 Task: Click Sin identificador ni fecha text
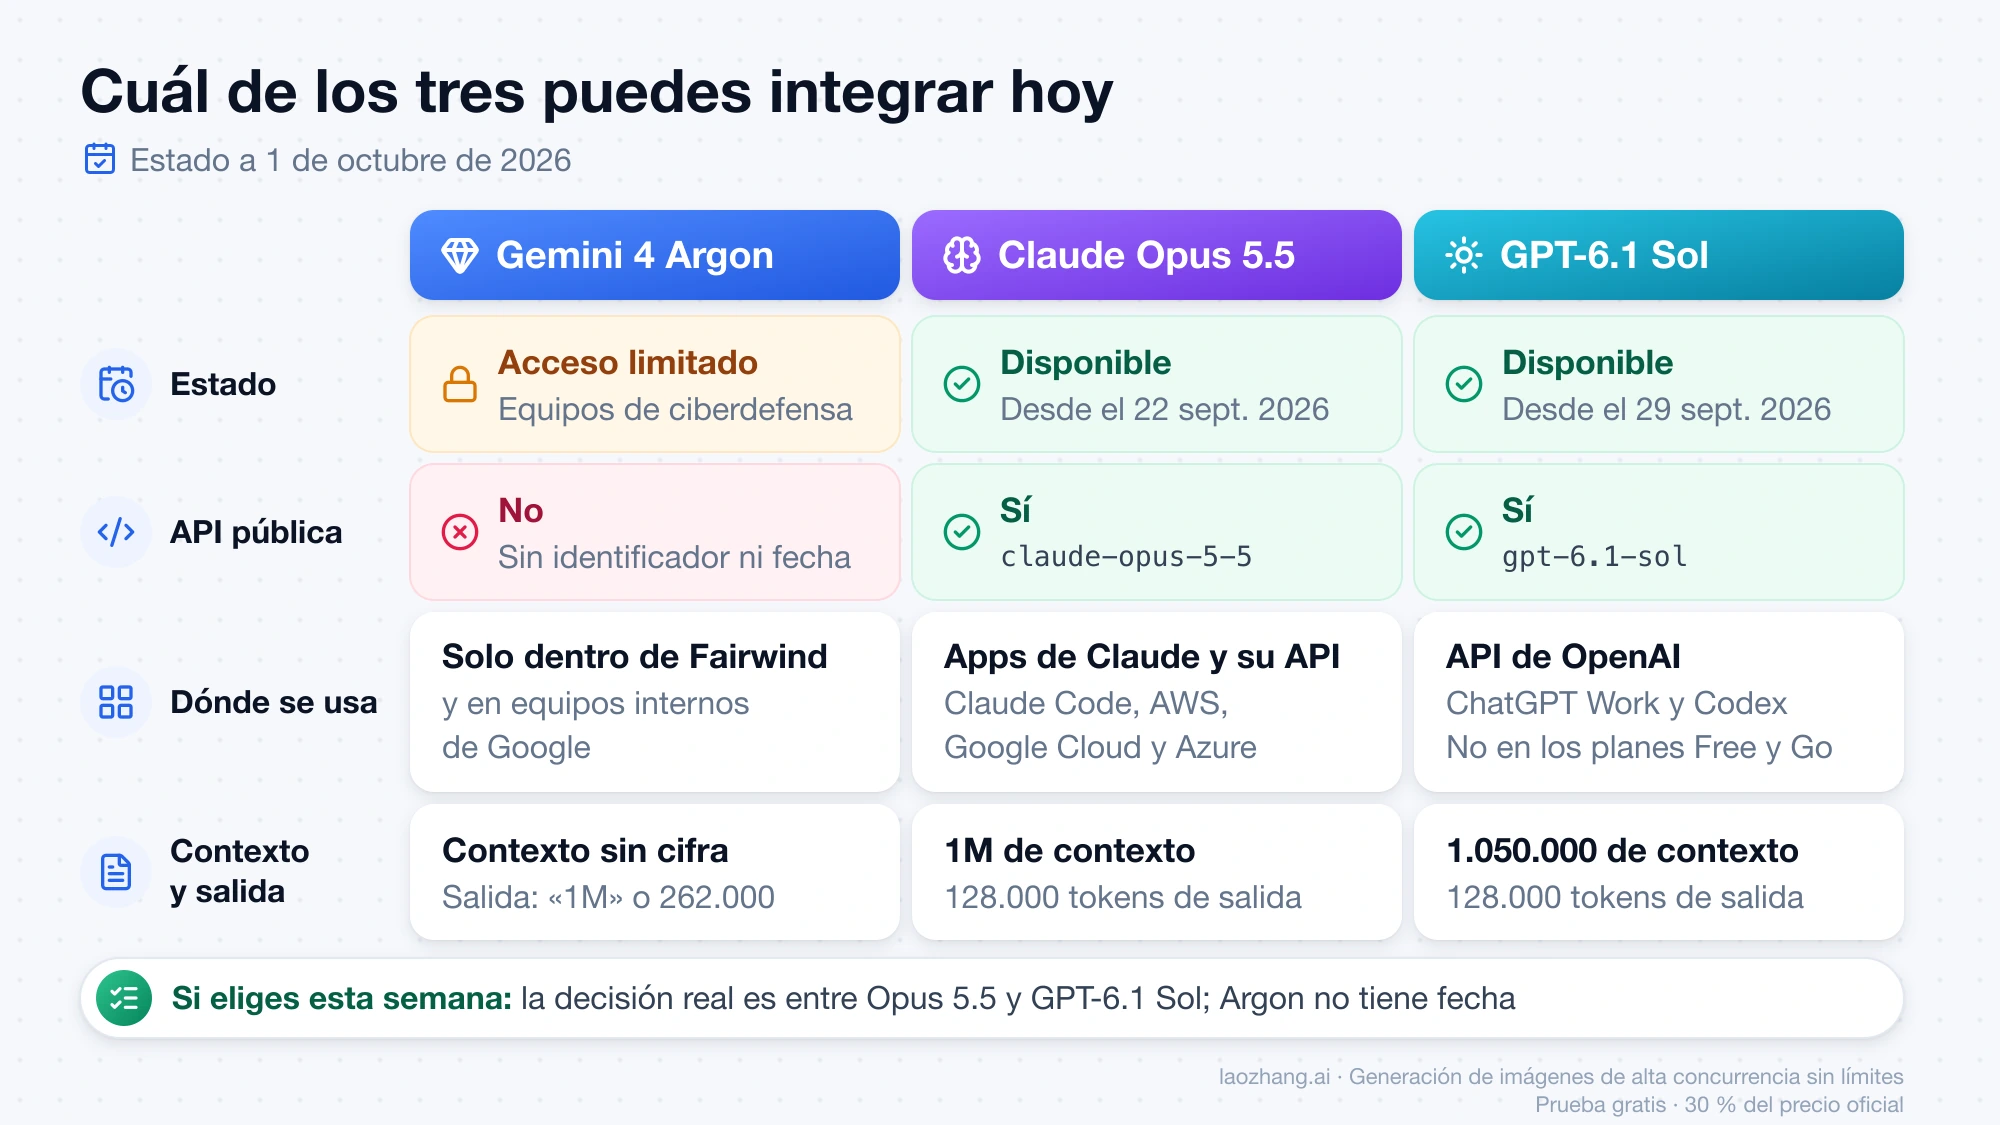tap(675, 557)
